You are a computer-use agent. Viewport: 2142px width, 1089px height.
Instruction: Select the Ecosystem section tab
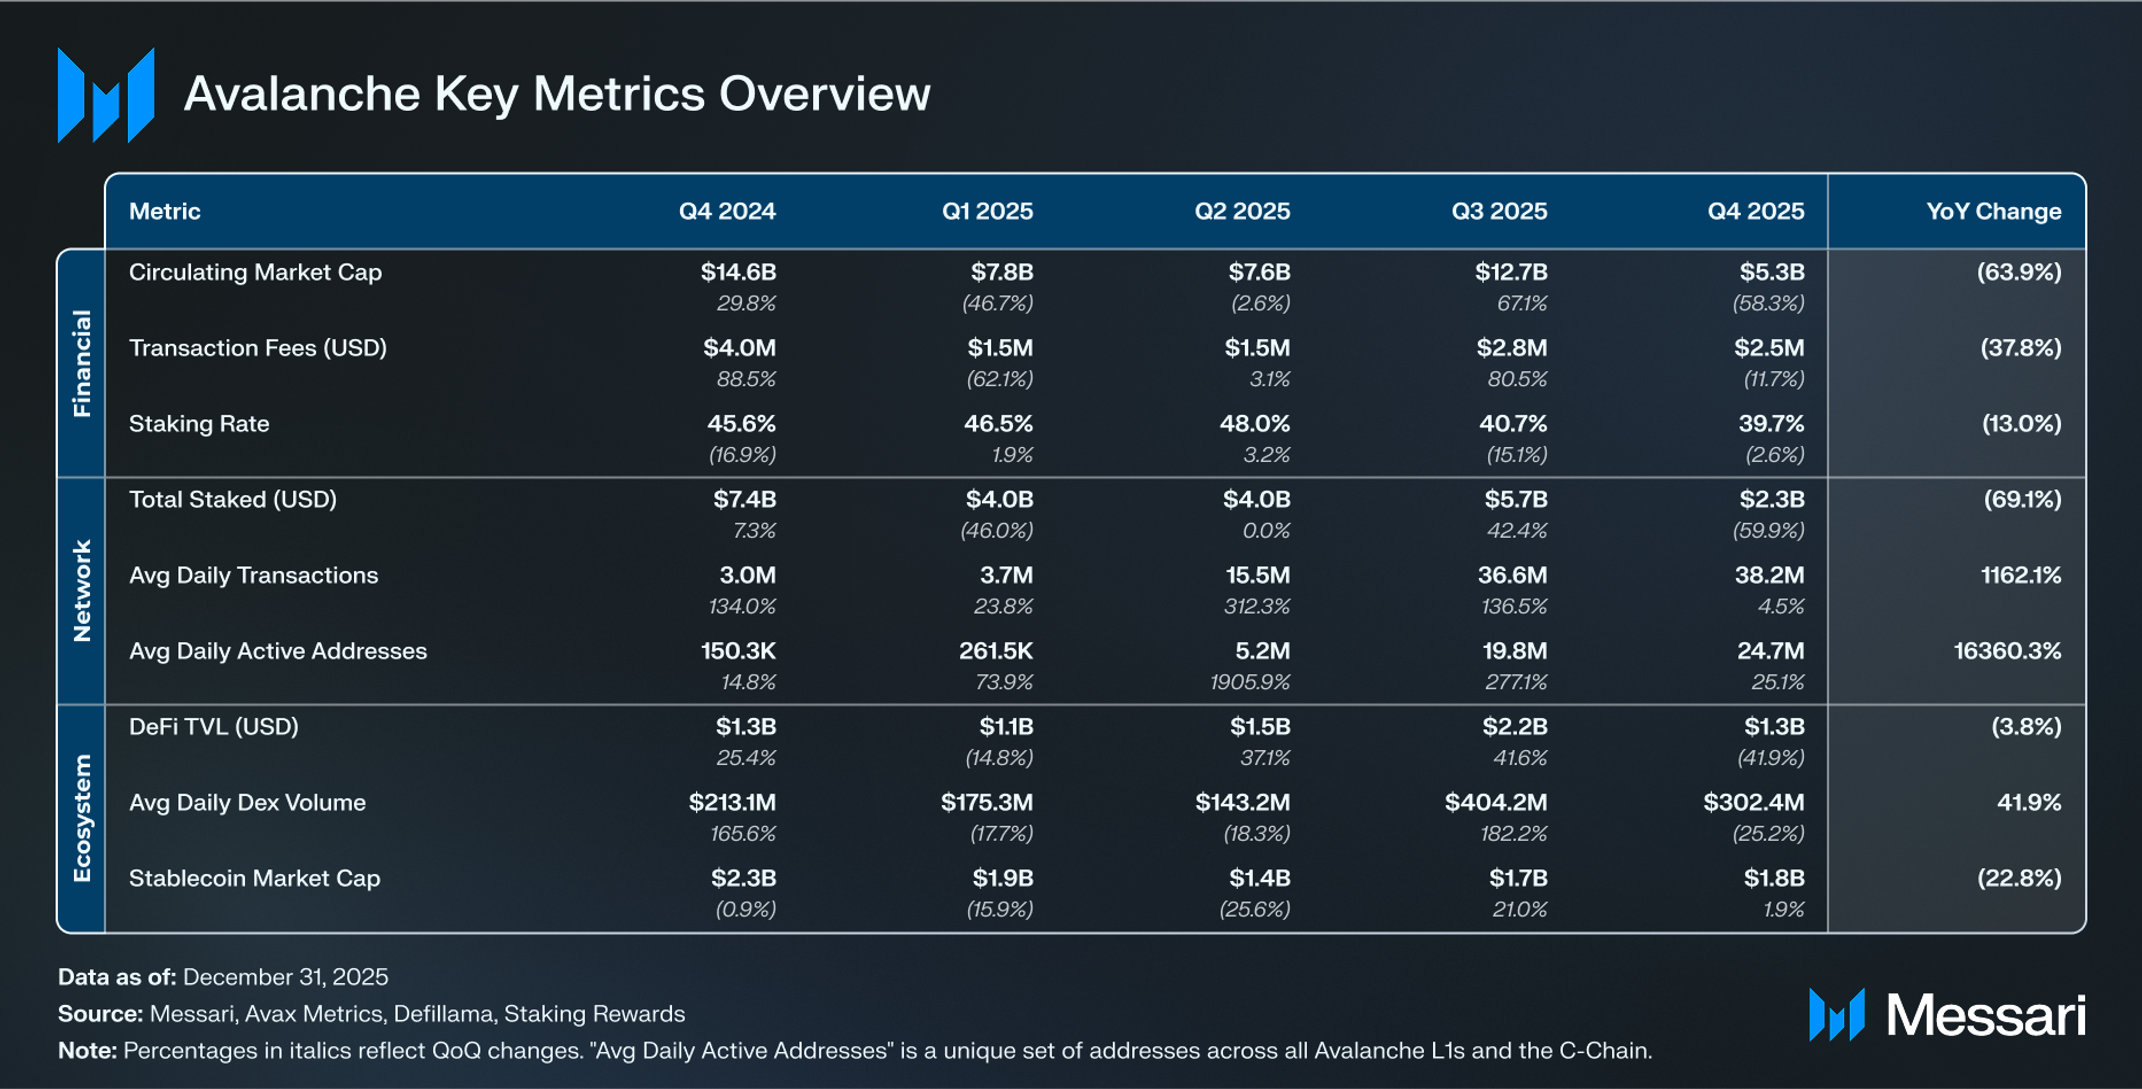tap(82, 818)
